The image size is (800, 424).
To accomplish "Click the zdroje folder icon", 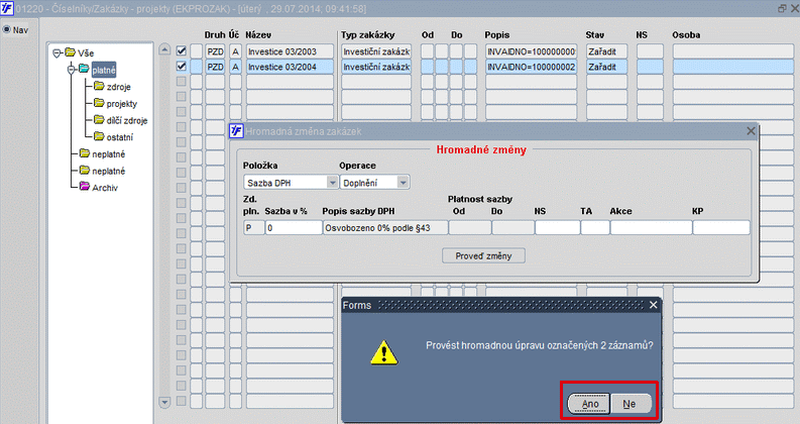I will 99,86.
